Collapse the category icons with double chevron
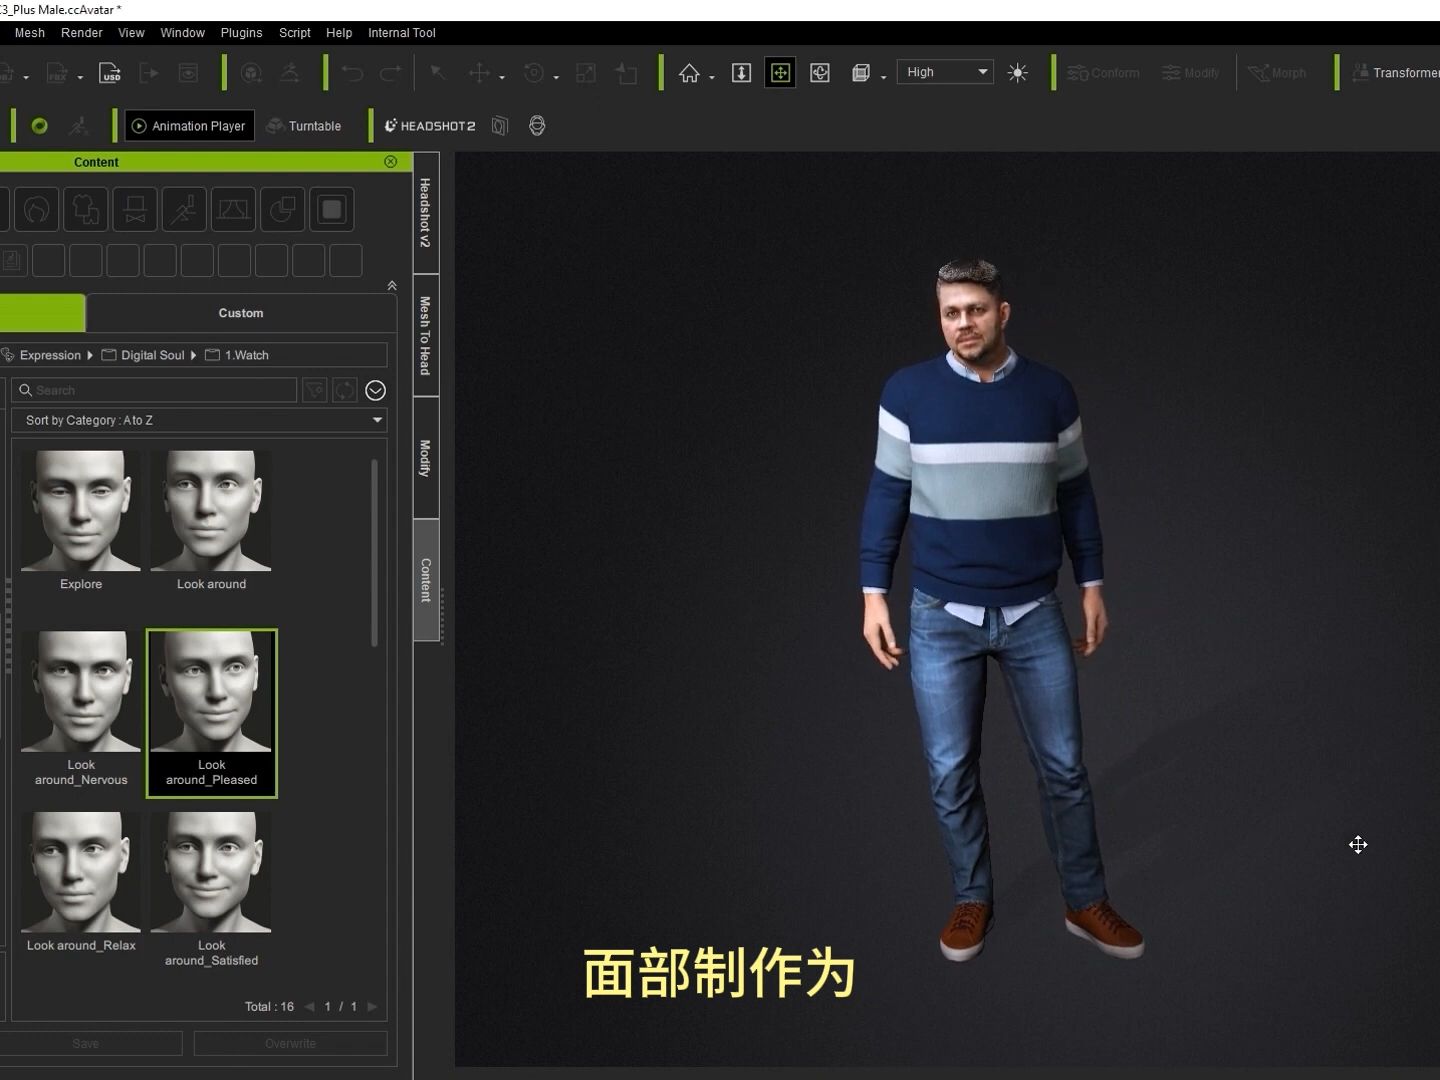The image size is (1440, 1080). [391, 286]
